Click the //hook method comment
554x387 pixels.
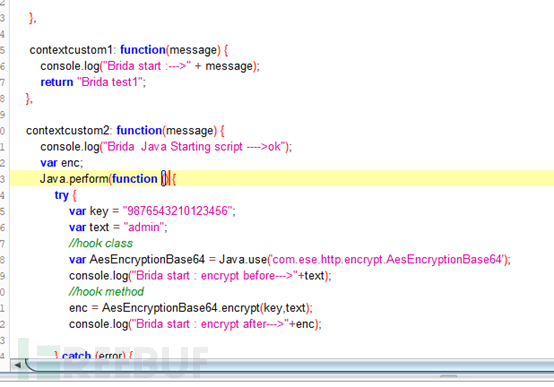[106, 292]
